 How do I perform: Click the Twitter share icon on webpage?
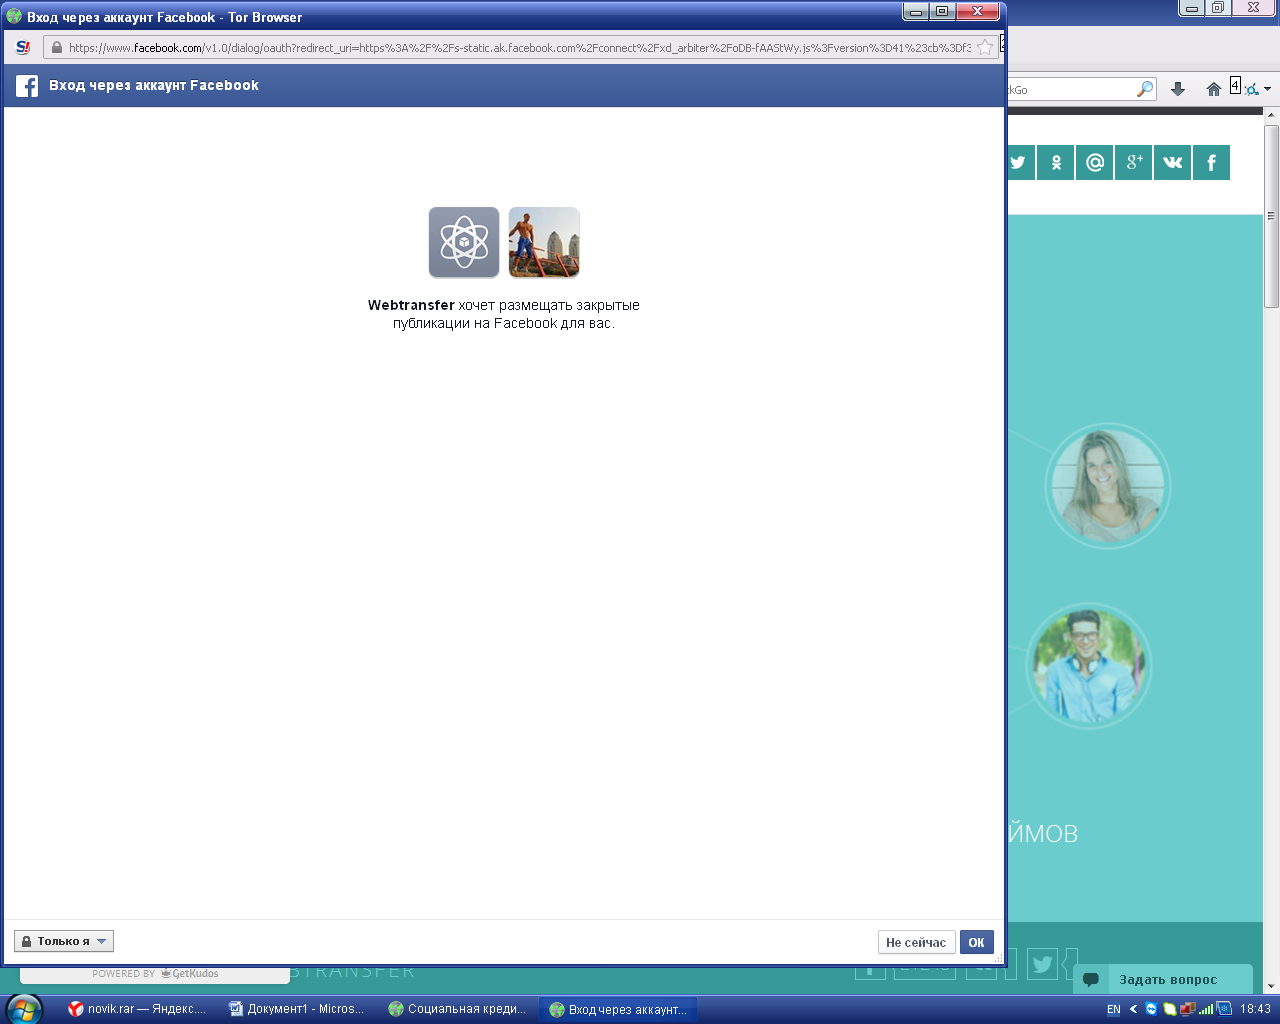tap(1020, 162)
